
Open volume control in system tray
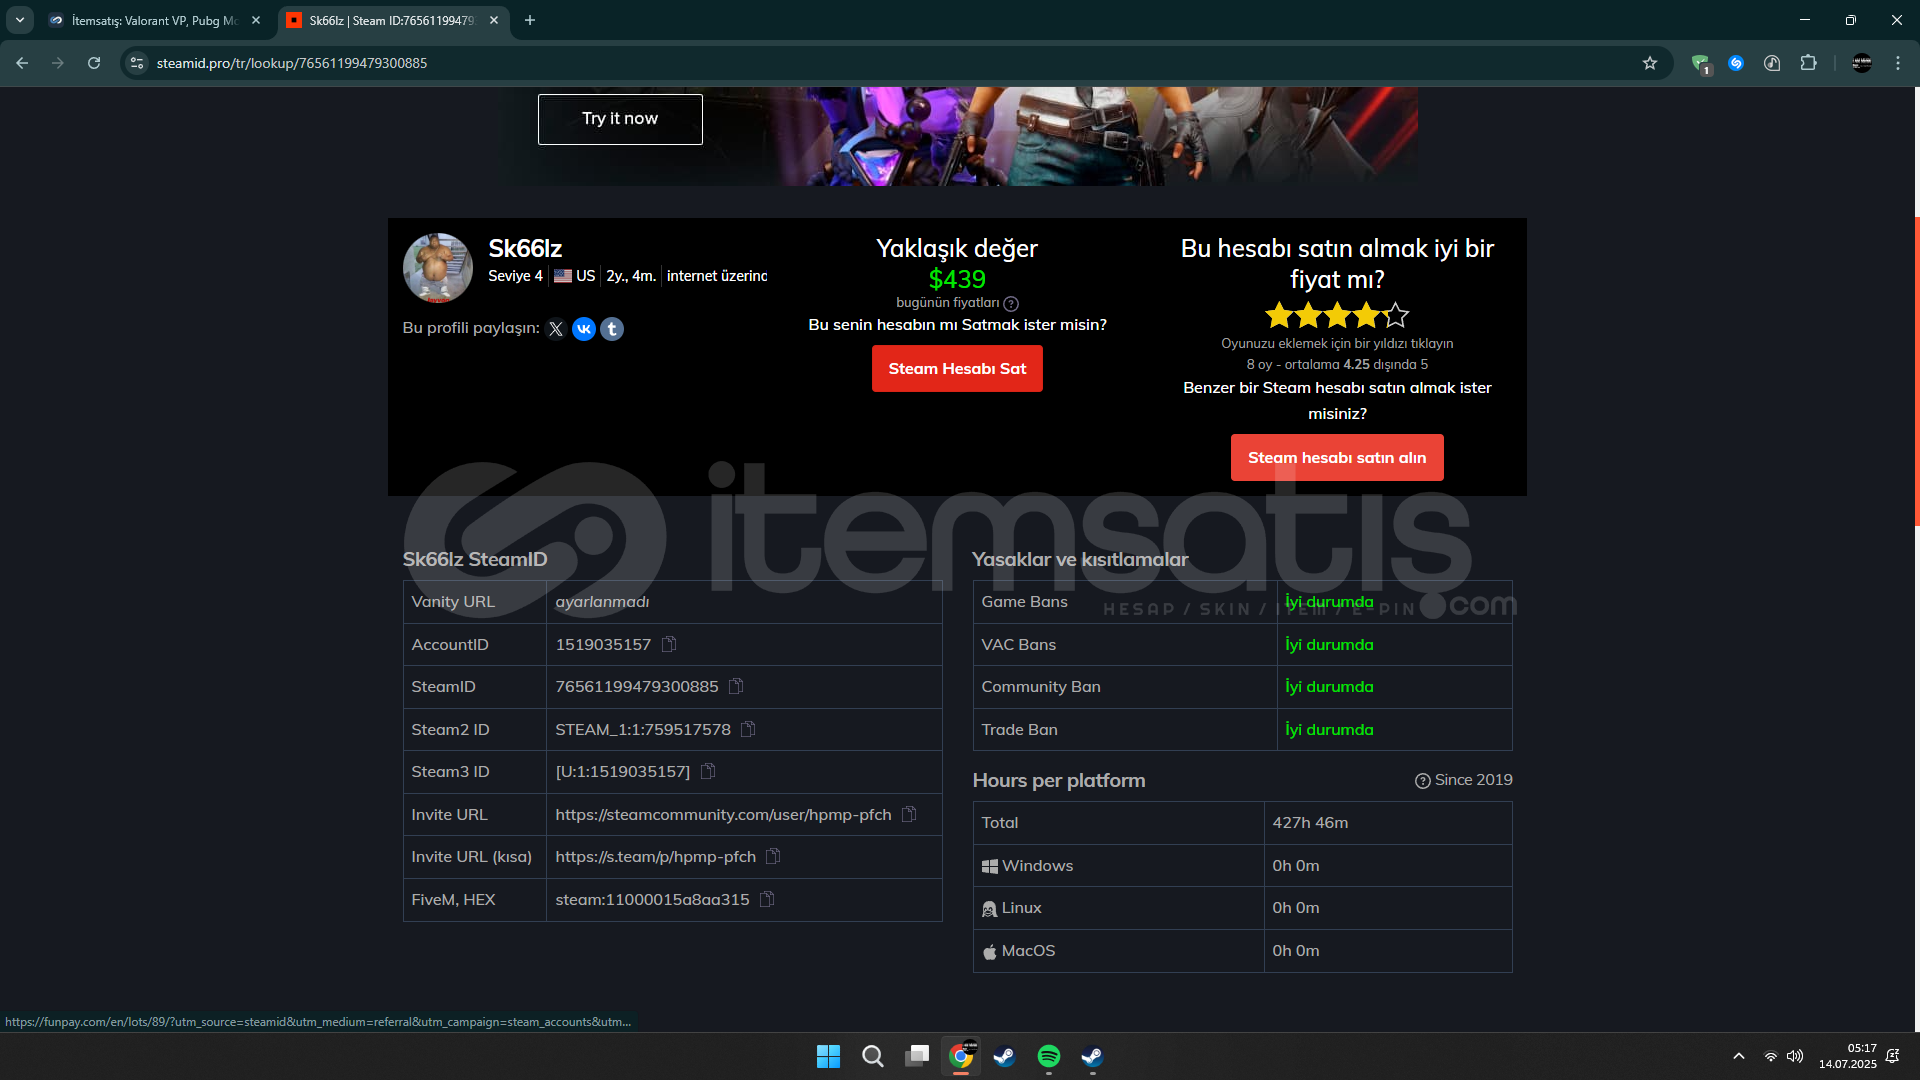pos(1795,1056)
